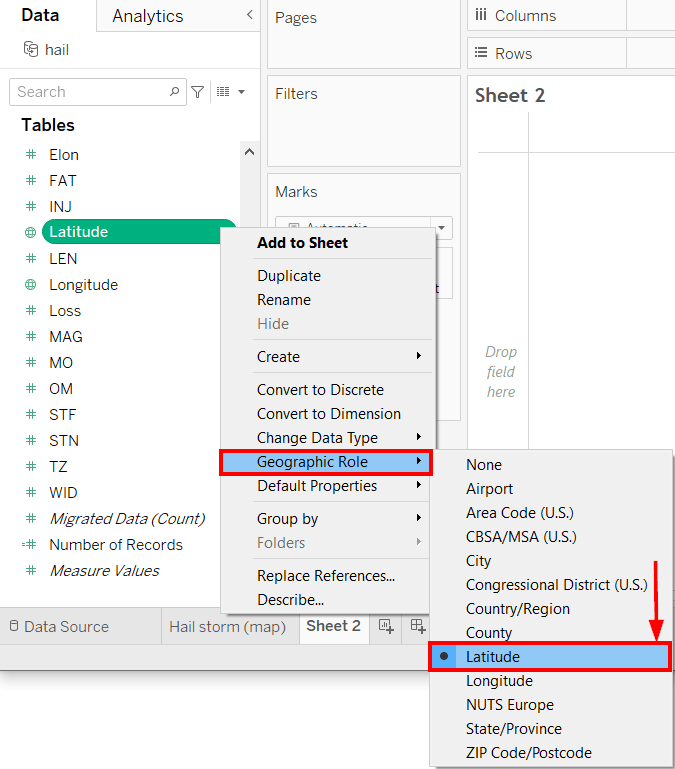Select the Latitude geographic role radio option
Screen dimensions: 675x769
(x=550, y=657)
